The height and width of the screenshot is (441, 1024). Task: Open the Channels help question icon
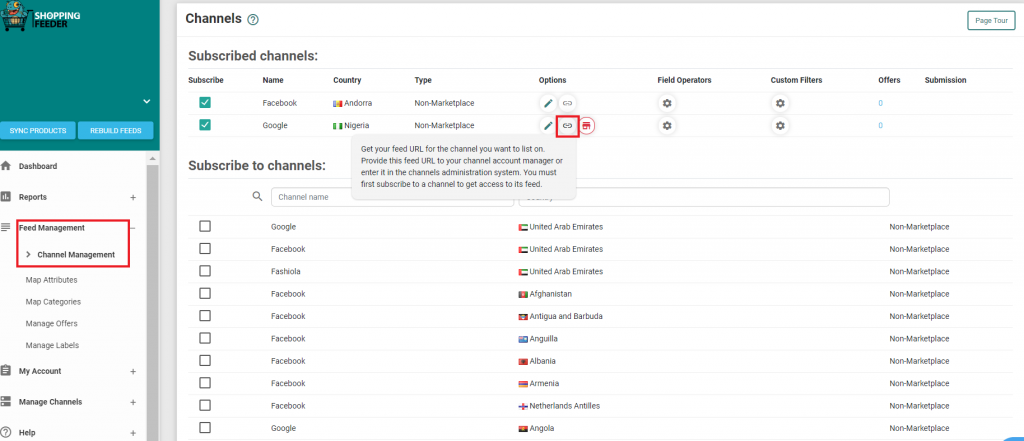pos(253,20)
